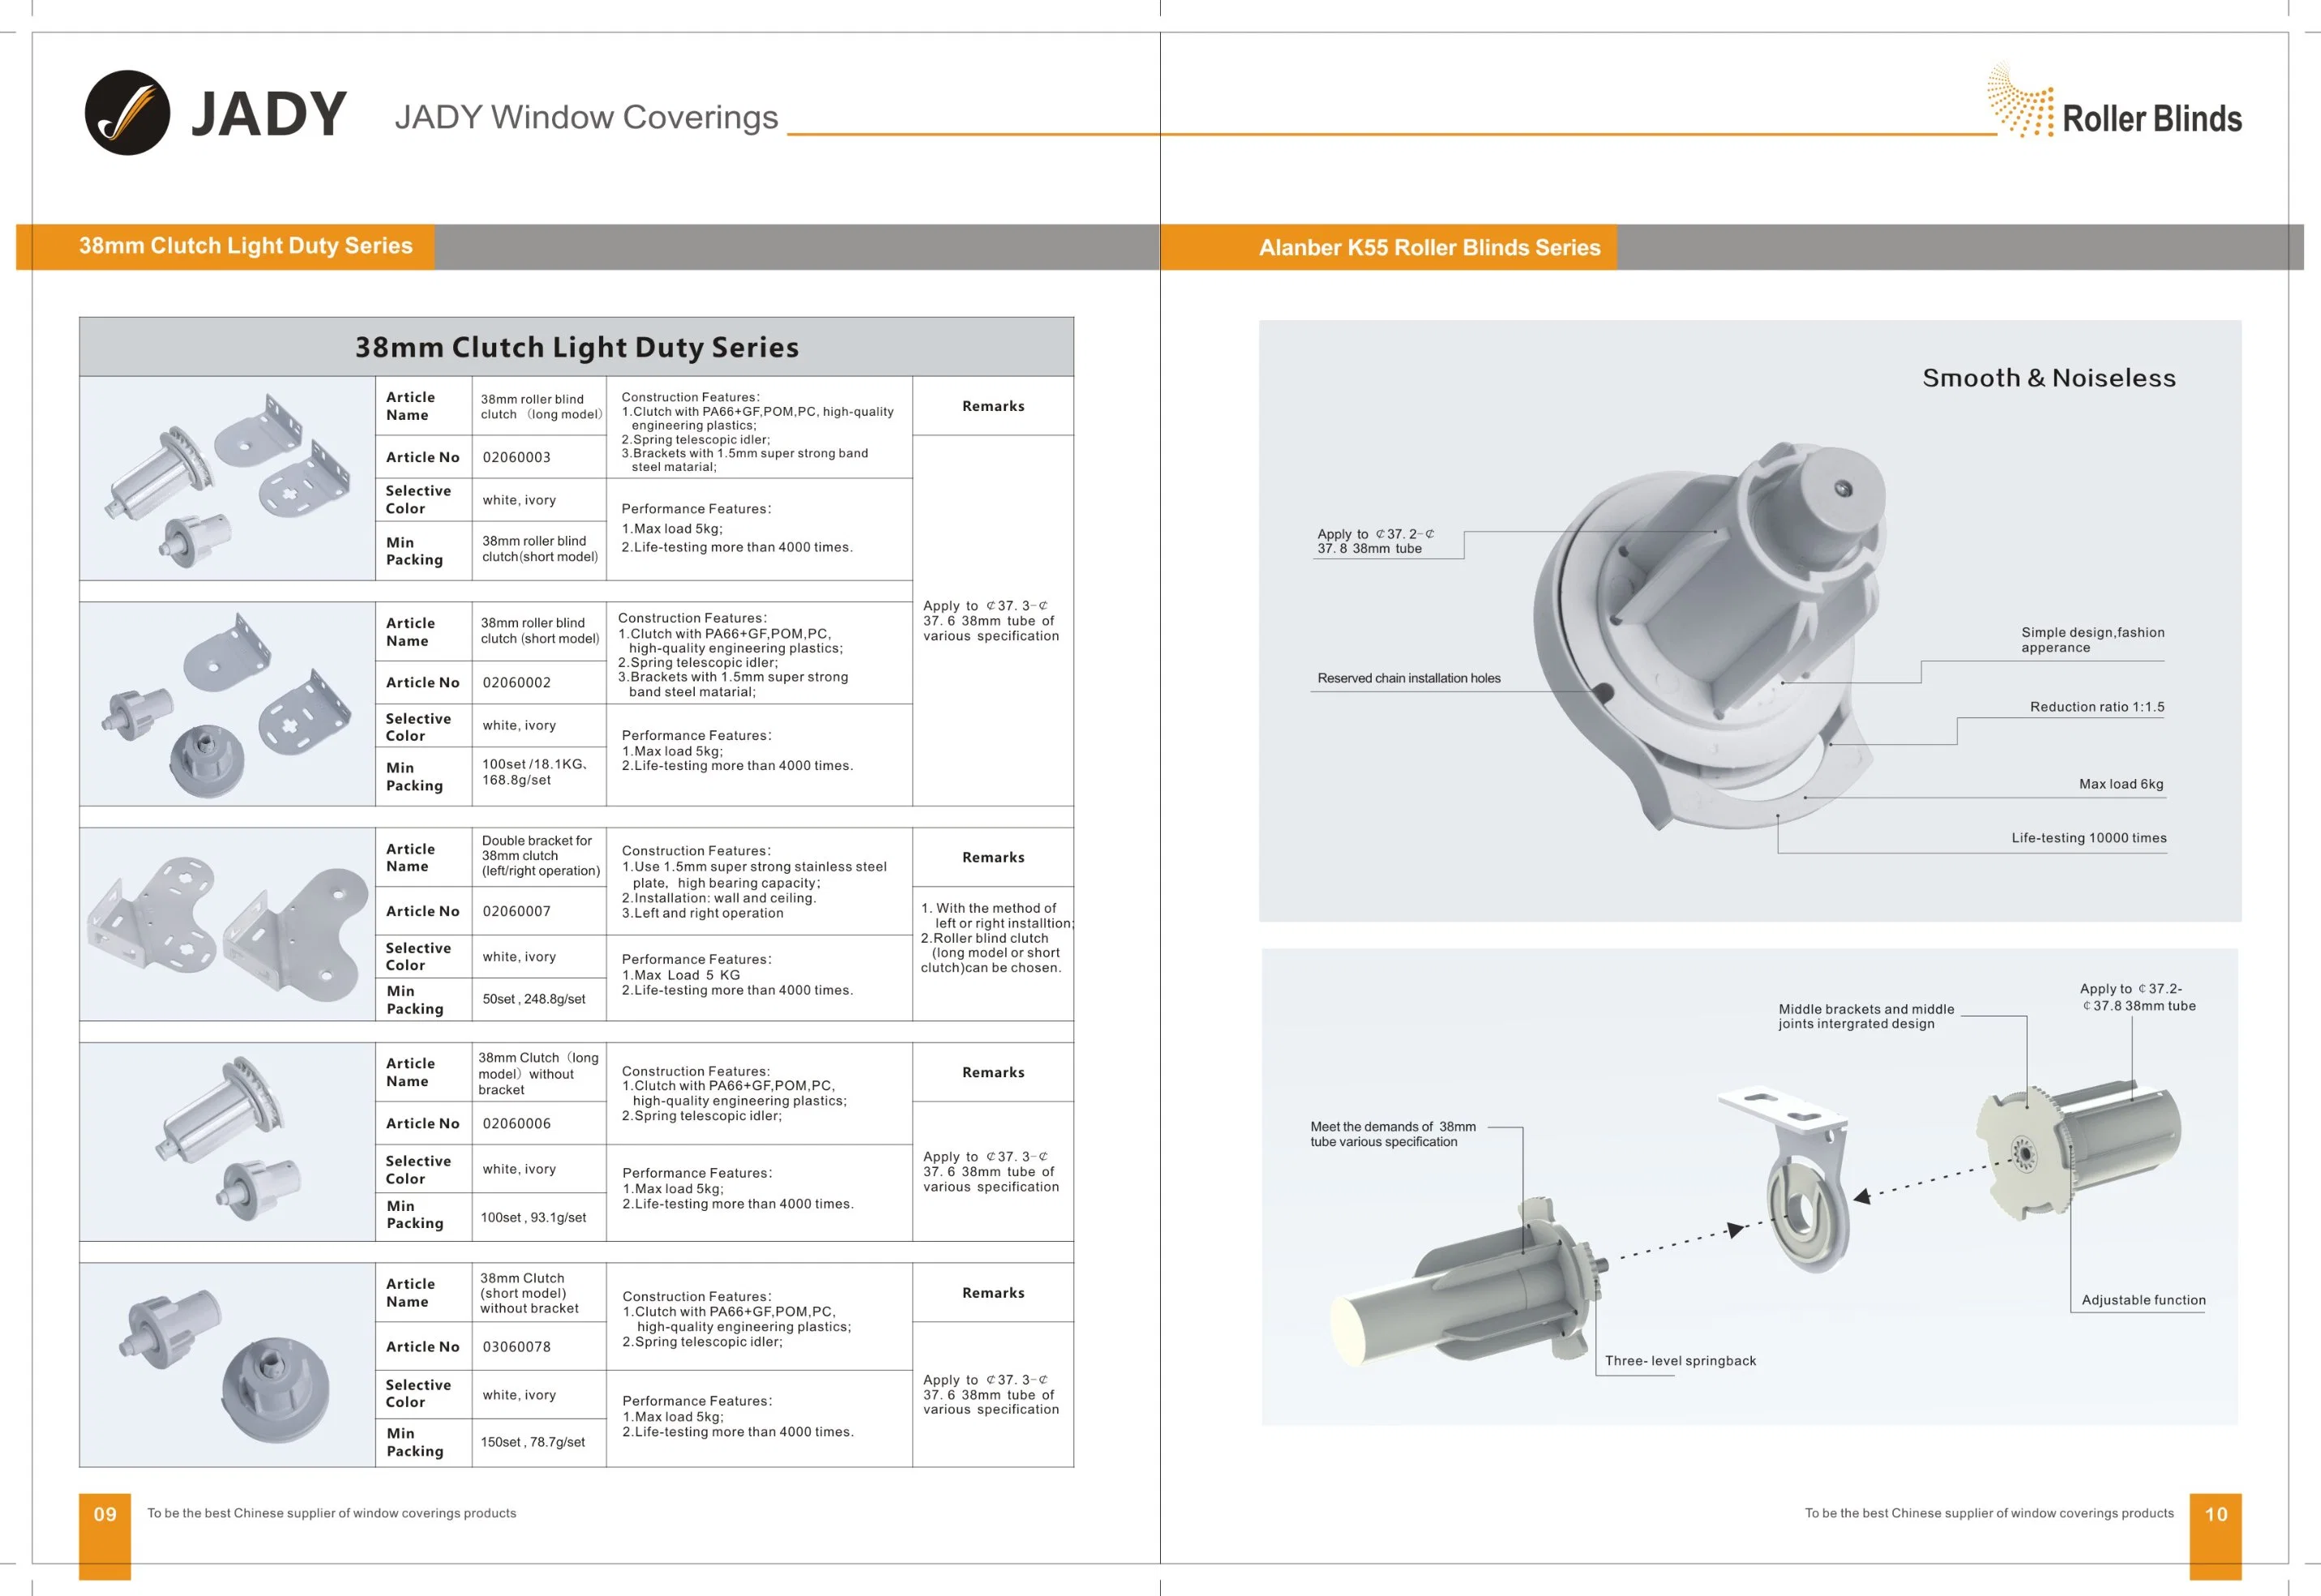The height and width of the screenshot is (1596, 2321).
Task: Click the 'Reduction ratio 1:1.5' callout
Action: 2097,707
